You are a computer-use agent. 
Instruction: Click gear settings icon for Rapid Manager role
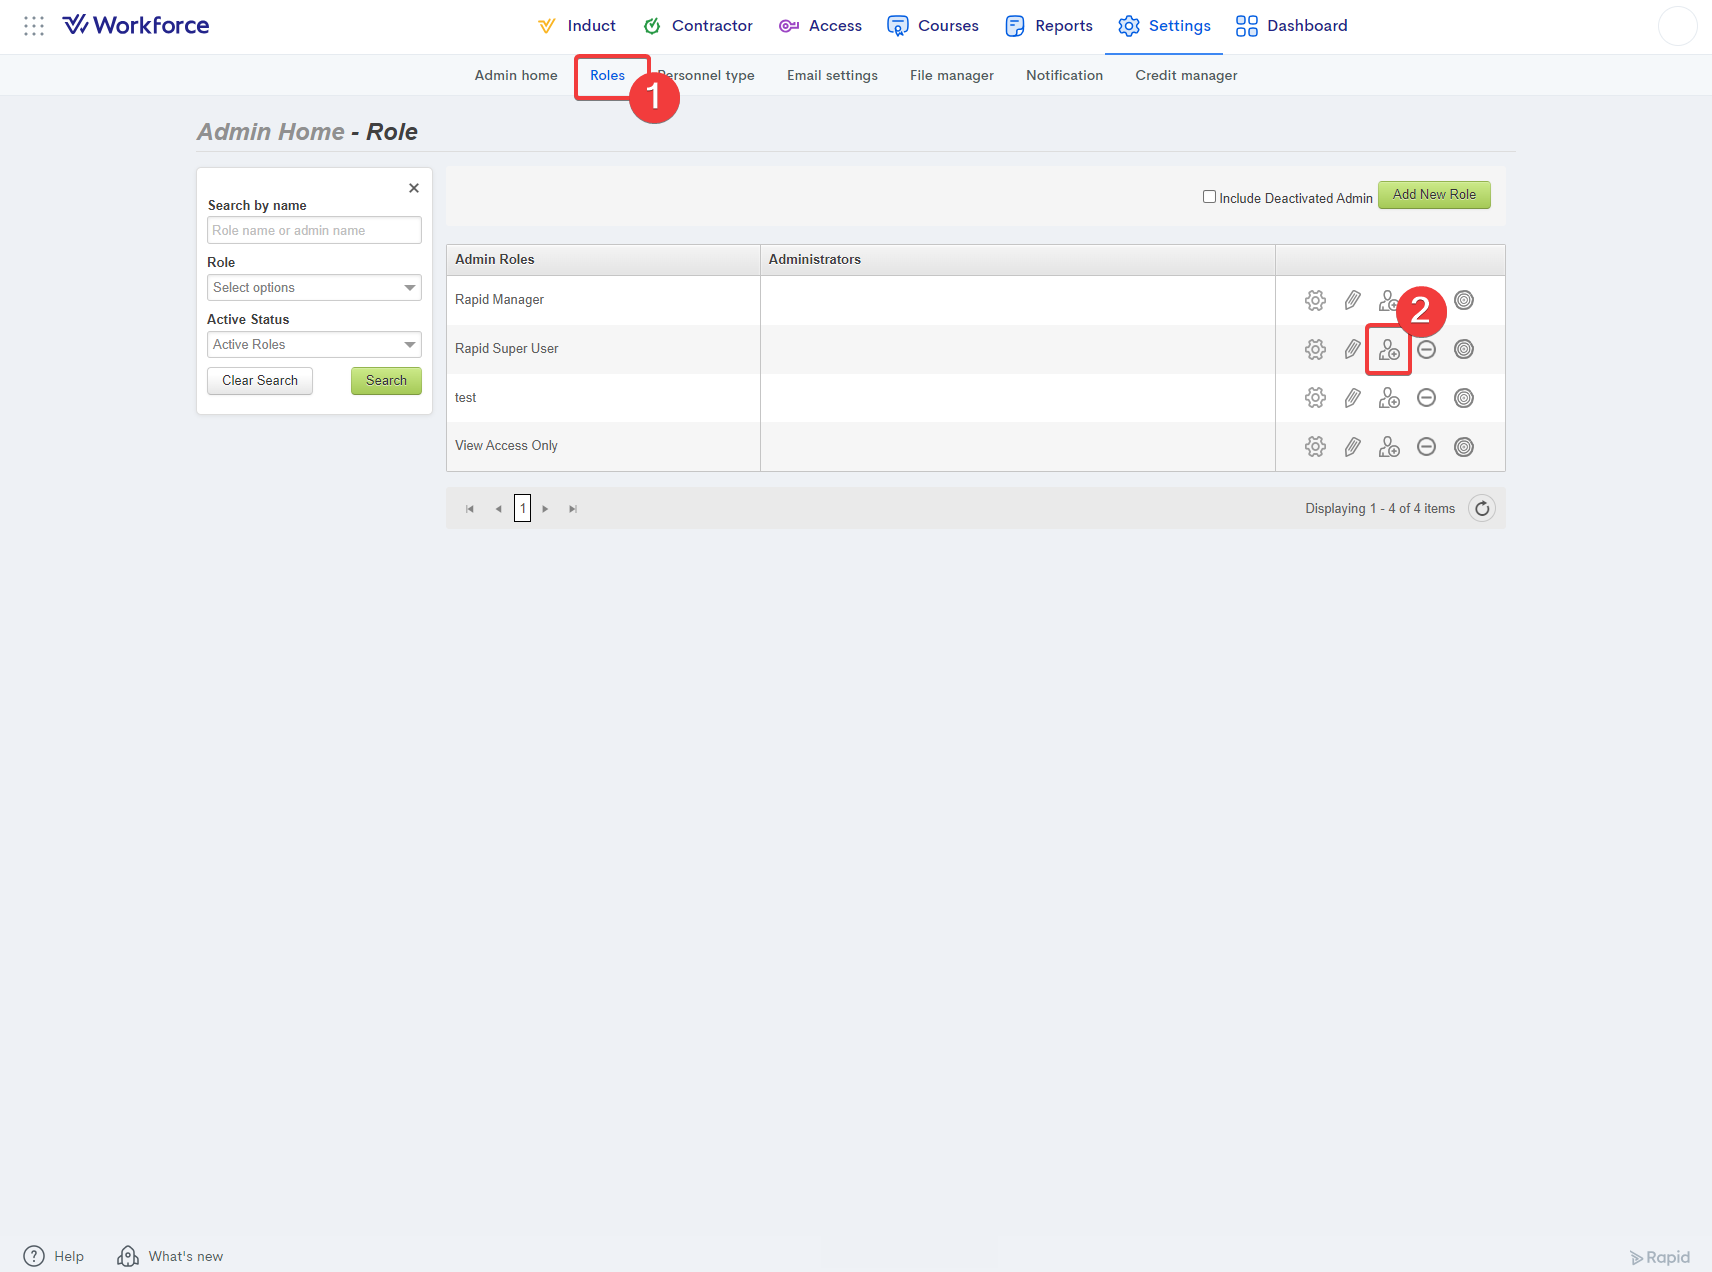tap(1315, 300)
